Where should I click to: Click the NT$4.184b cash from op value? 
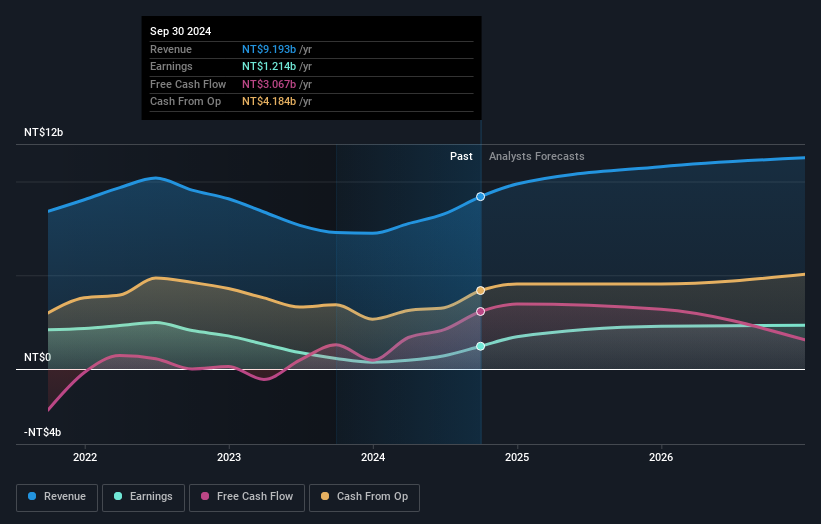(x=269, y=102)
